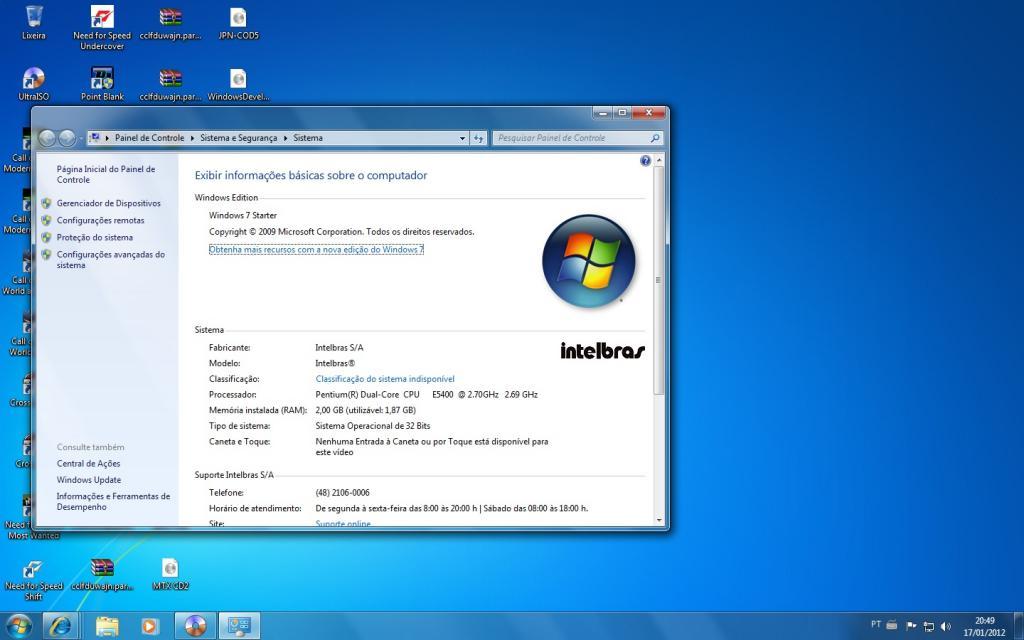The width and height of the screenshot is (1024, 640).
Task: Click the scrollbar up arrow in Sistema window
Action: (659, 161)
